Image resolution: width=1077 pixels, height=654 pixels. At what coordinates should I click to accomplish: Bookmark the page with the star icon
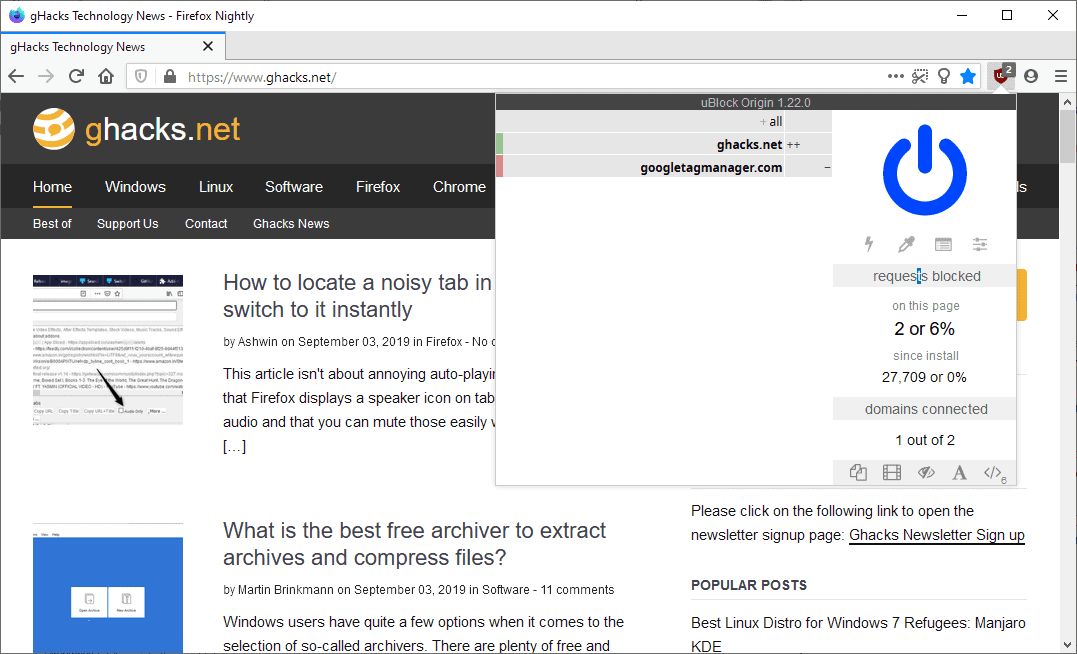[967, 76]
